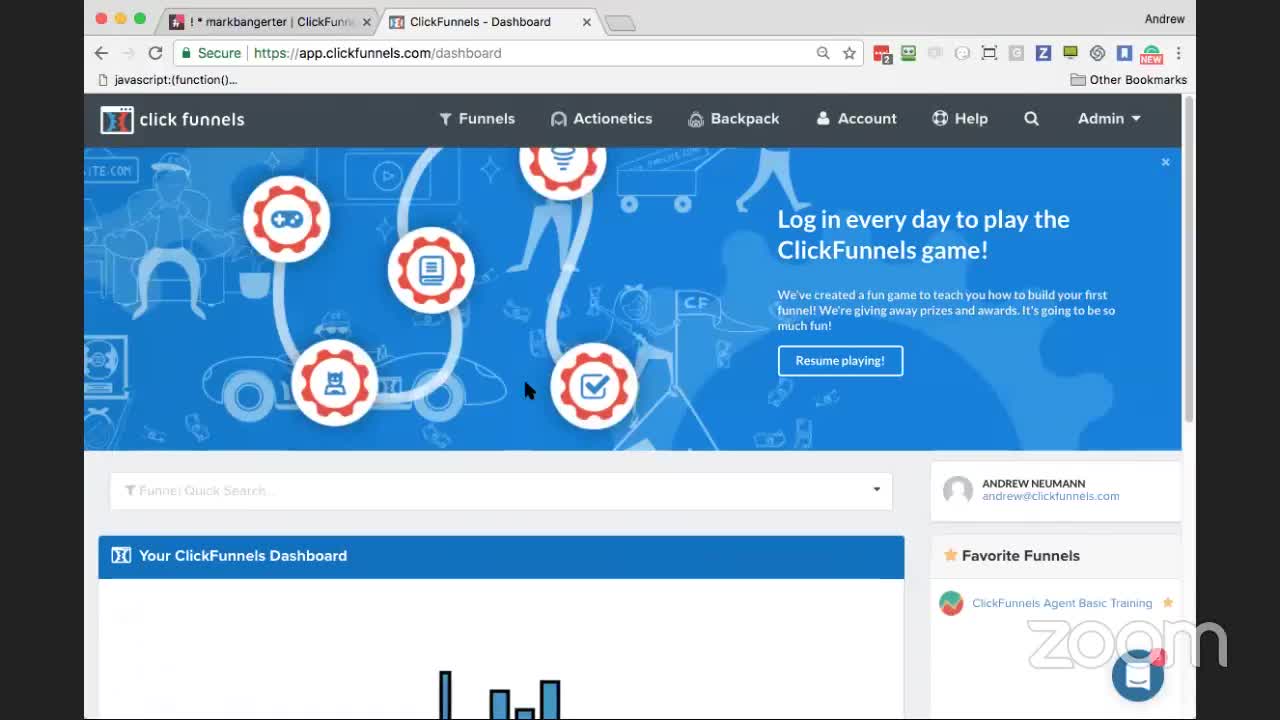Open the Account menu
The width and height of the screenshot is (1280, 720).
[x=856, y=118]
